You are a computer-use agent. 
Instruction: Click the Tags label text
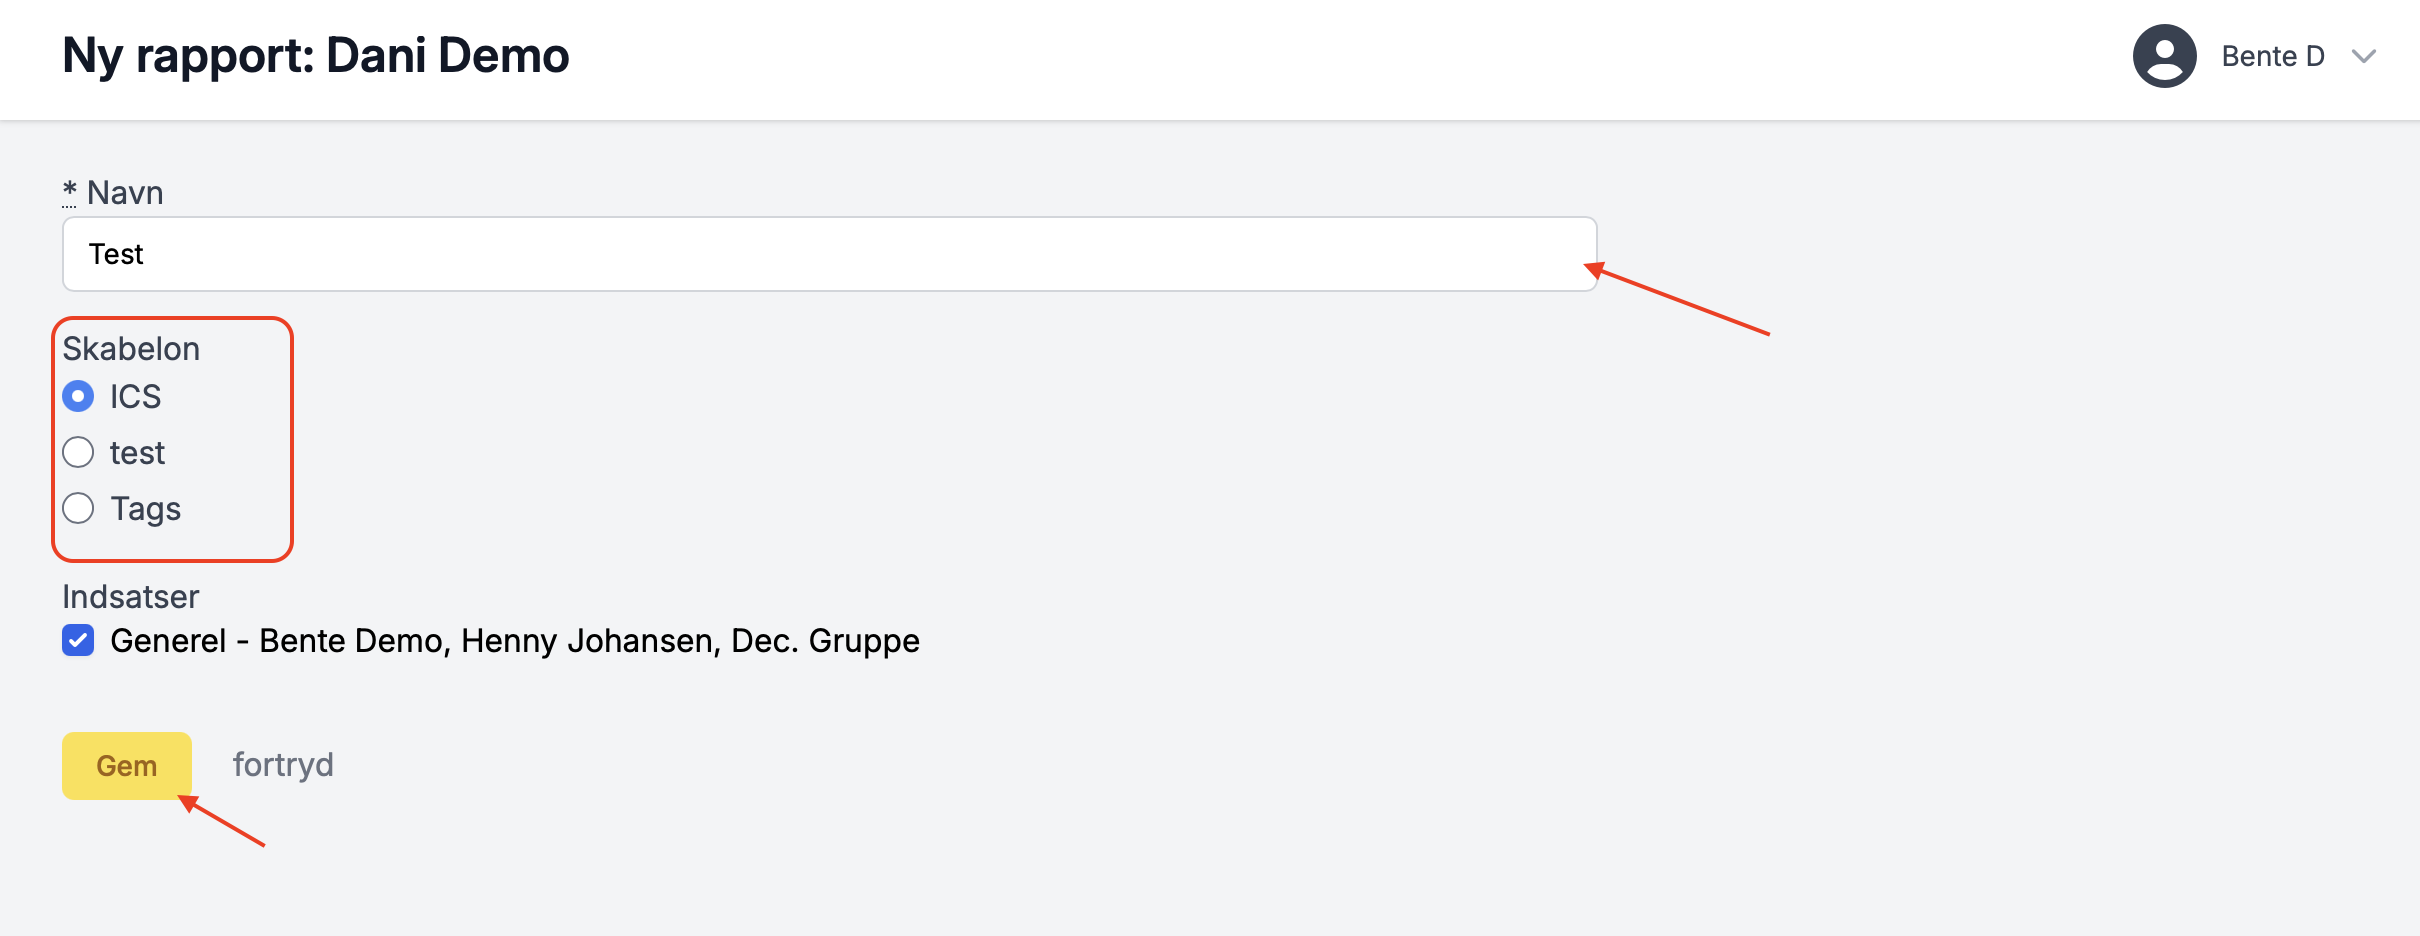145,509
